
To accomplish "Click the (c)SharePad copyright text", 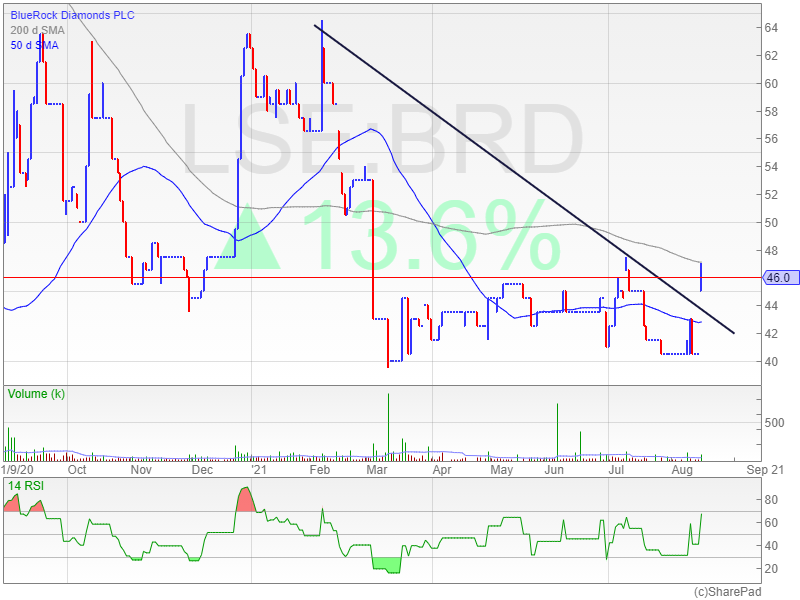I will (728, 592).
